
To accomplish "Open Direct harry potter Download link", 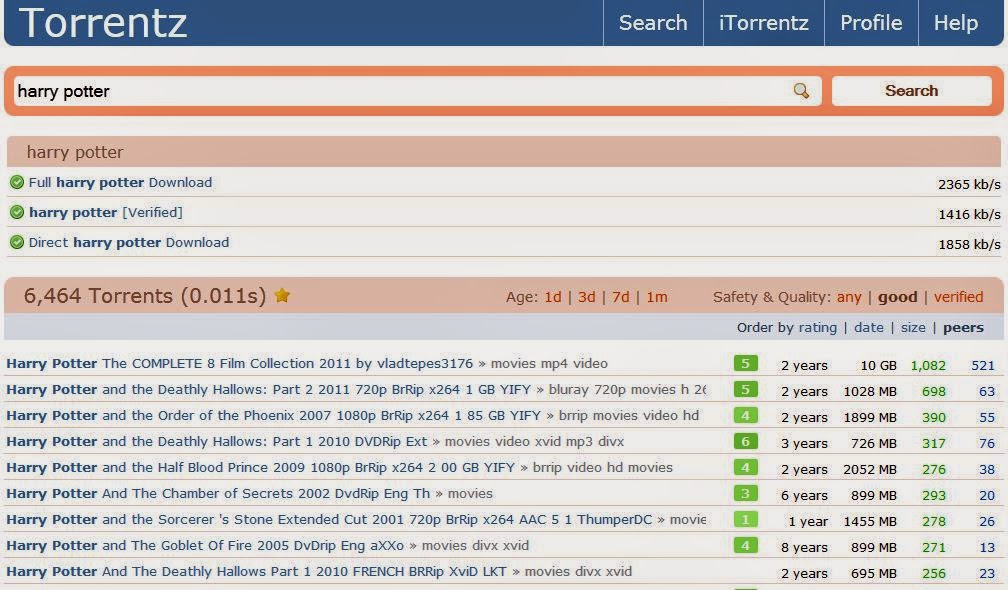I will (x=129, y=242).
